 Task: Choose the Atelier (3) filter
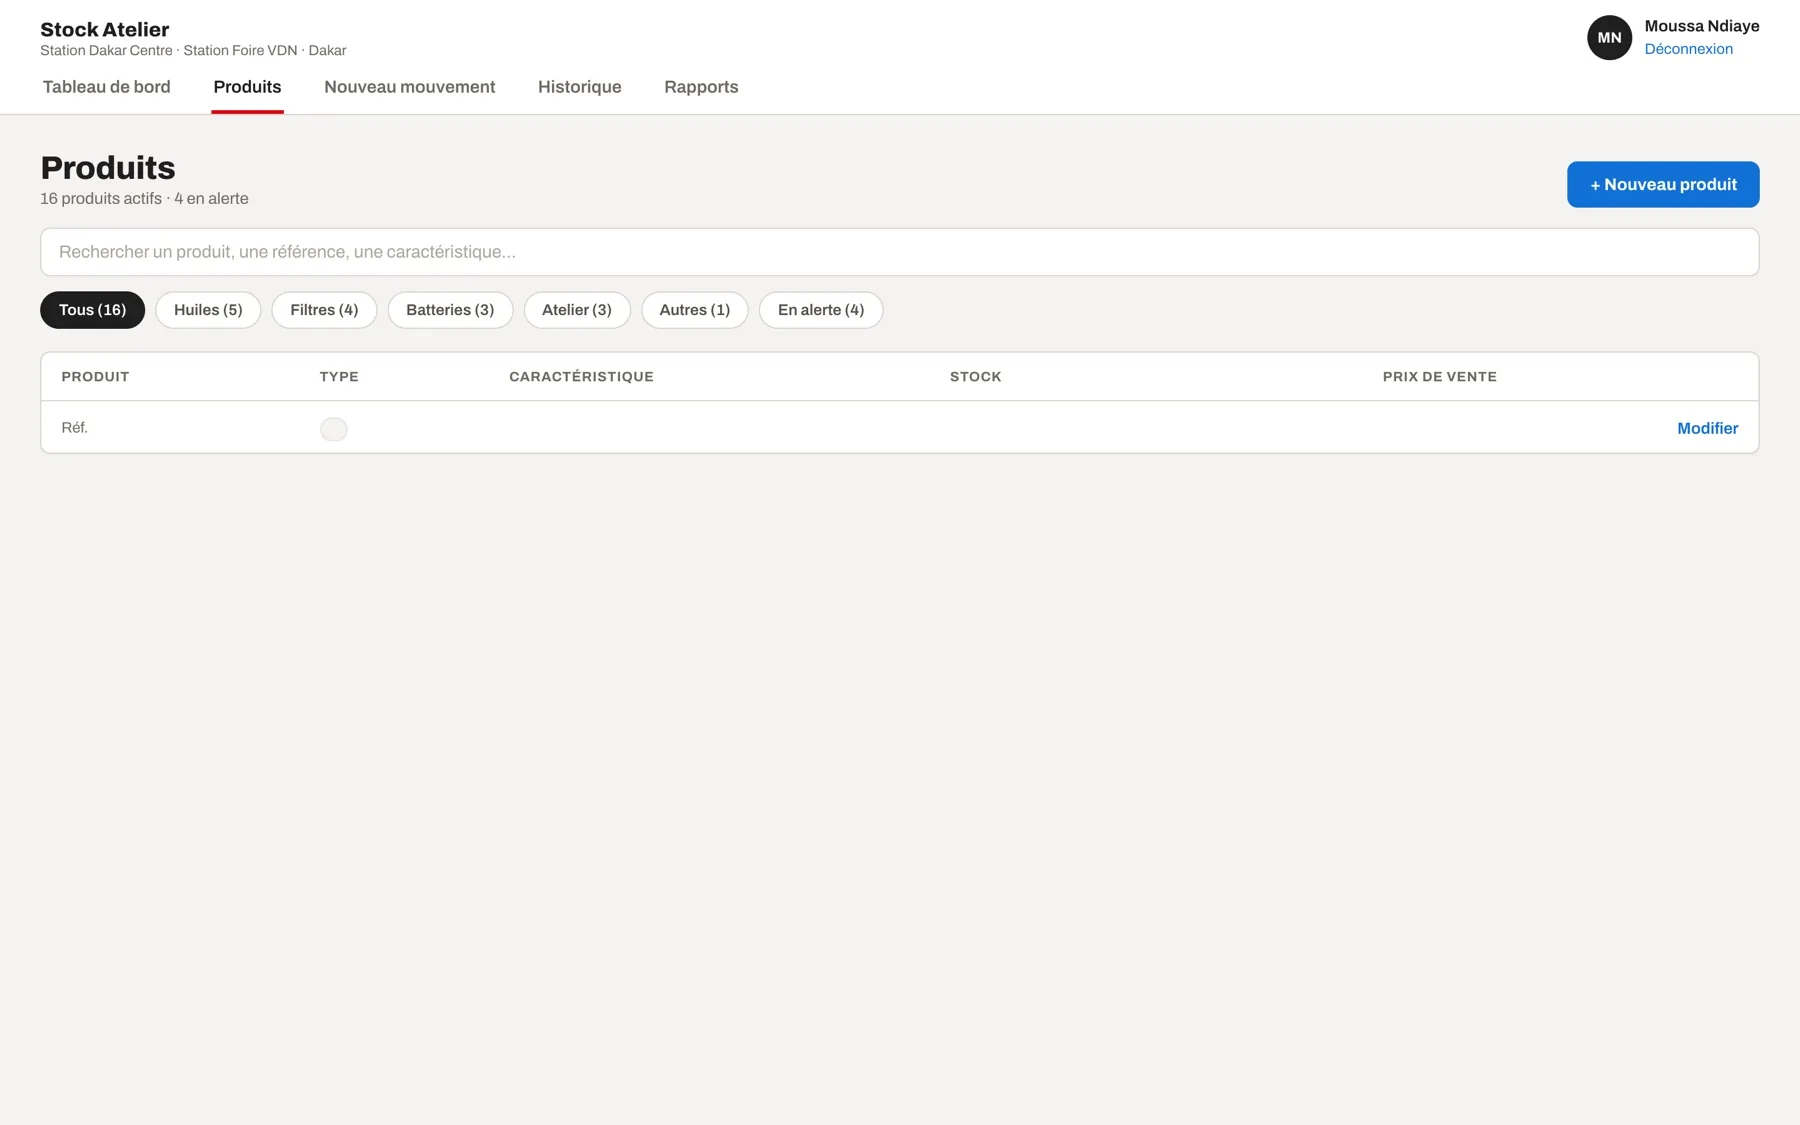[577, 310]
